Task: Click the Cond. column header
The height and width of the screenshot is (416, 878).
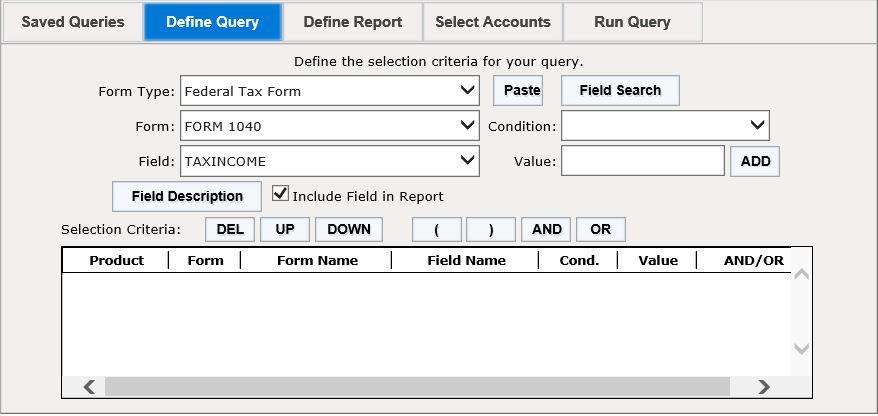Action: [579, 260]
